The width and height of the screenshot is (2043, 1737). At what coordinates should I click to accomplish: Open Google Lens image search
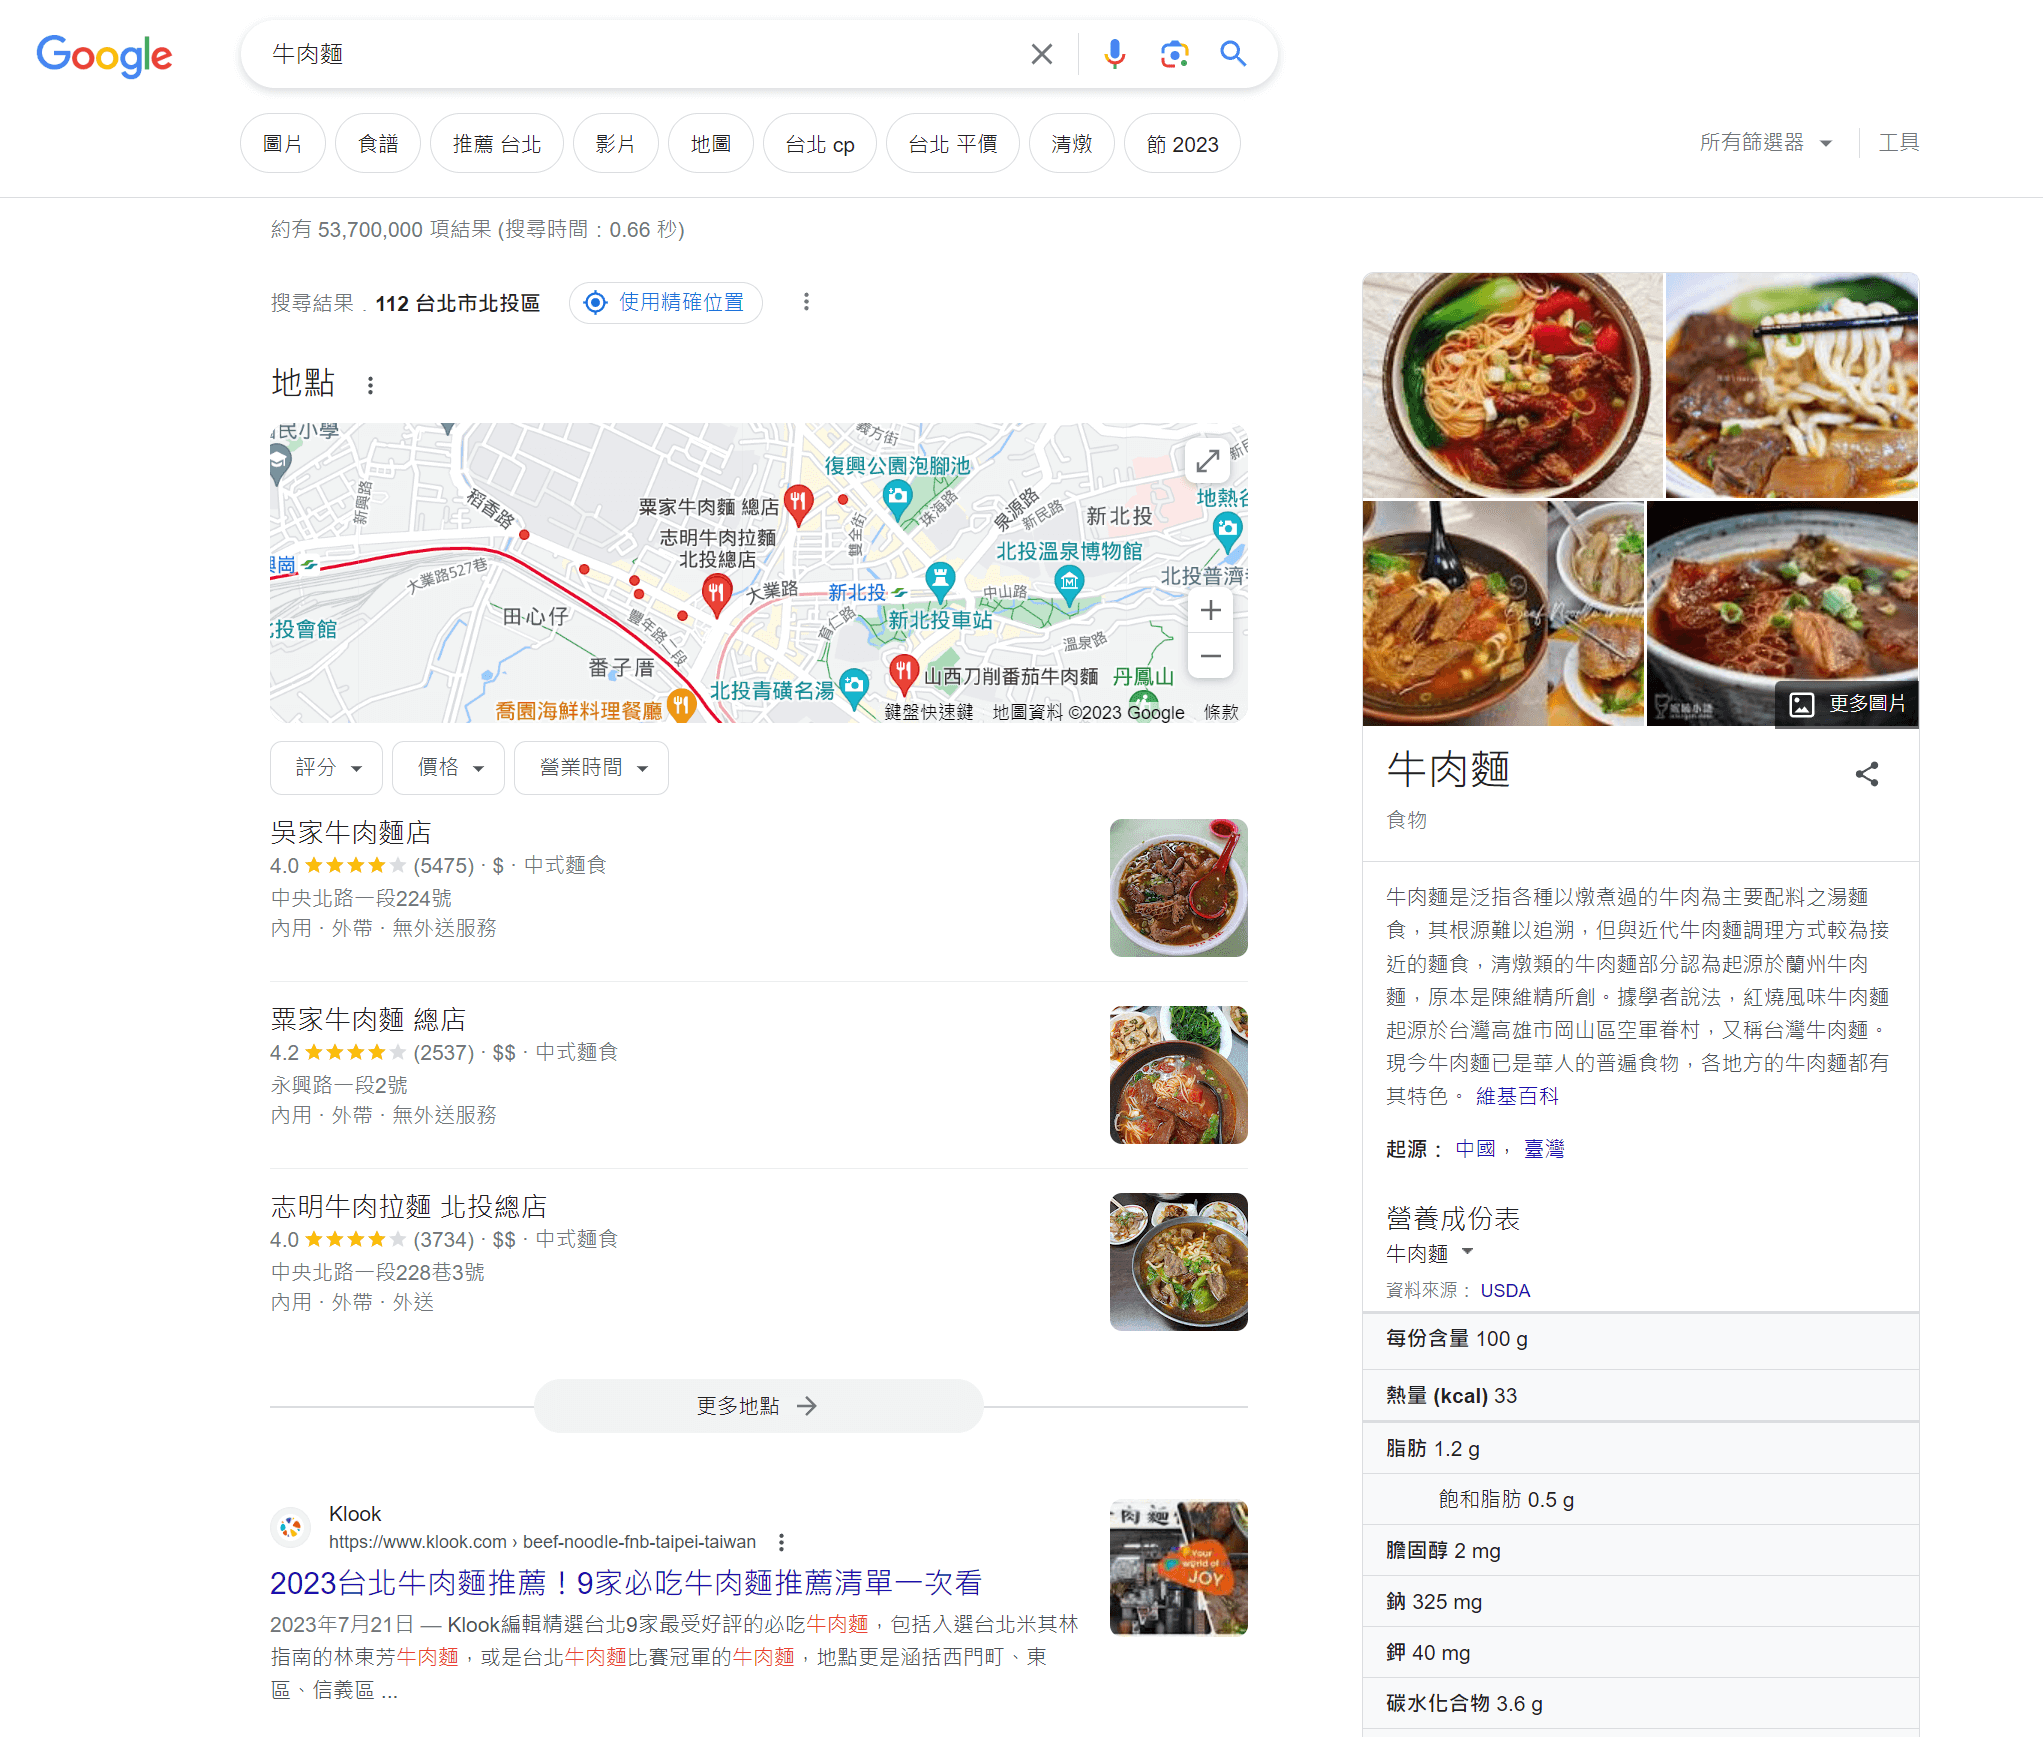[1174, 54]
